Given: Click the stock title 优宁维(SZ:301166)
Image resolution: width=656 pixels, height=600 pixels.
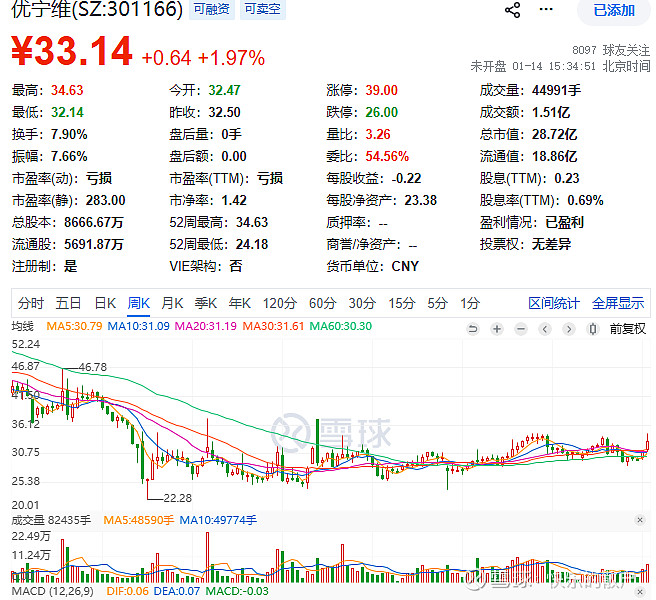Looking at the screenshot, I should click(x=97, y=9).
